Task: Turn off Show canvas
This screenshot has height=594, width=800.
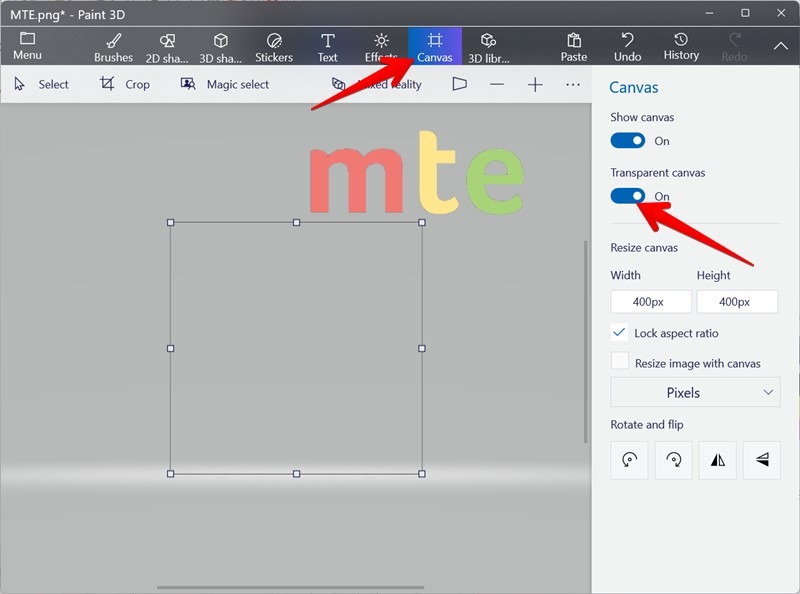Action: [x=628, y=140]
